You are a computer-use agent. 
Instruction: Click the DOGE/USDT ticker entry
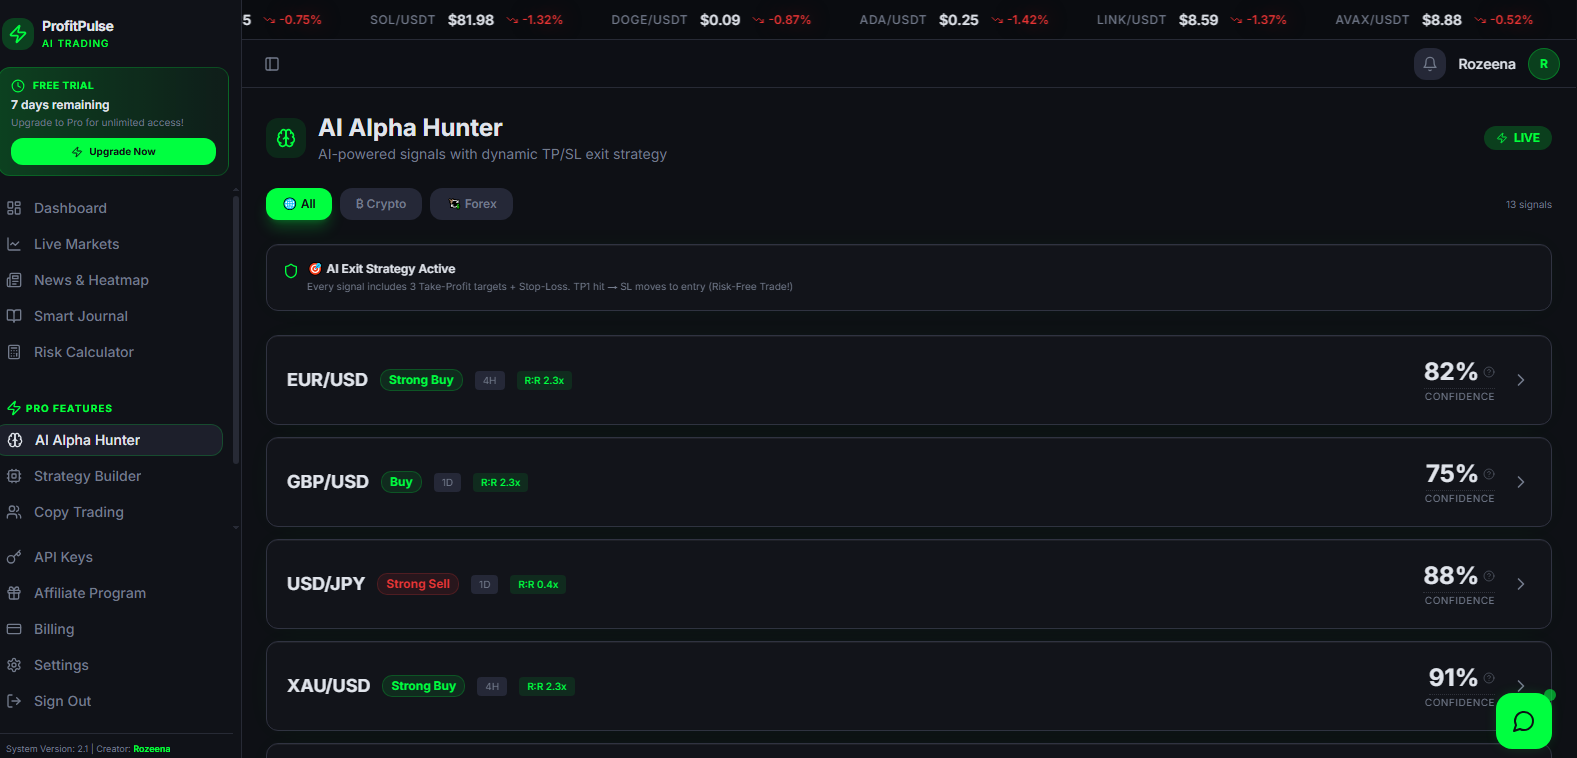[711, 20]
